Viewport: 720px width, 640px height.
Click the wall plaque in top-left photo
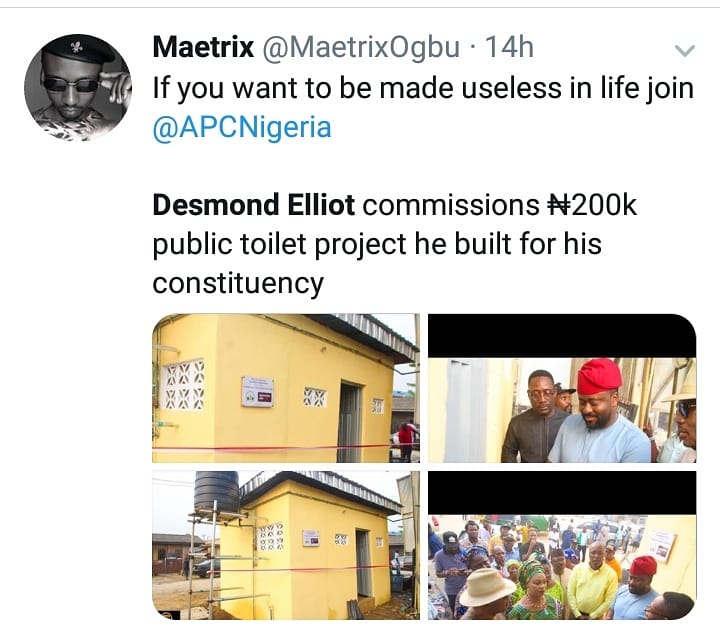click(x=257, y=391)
